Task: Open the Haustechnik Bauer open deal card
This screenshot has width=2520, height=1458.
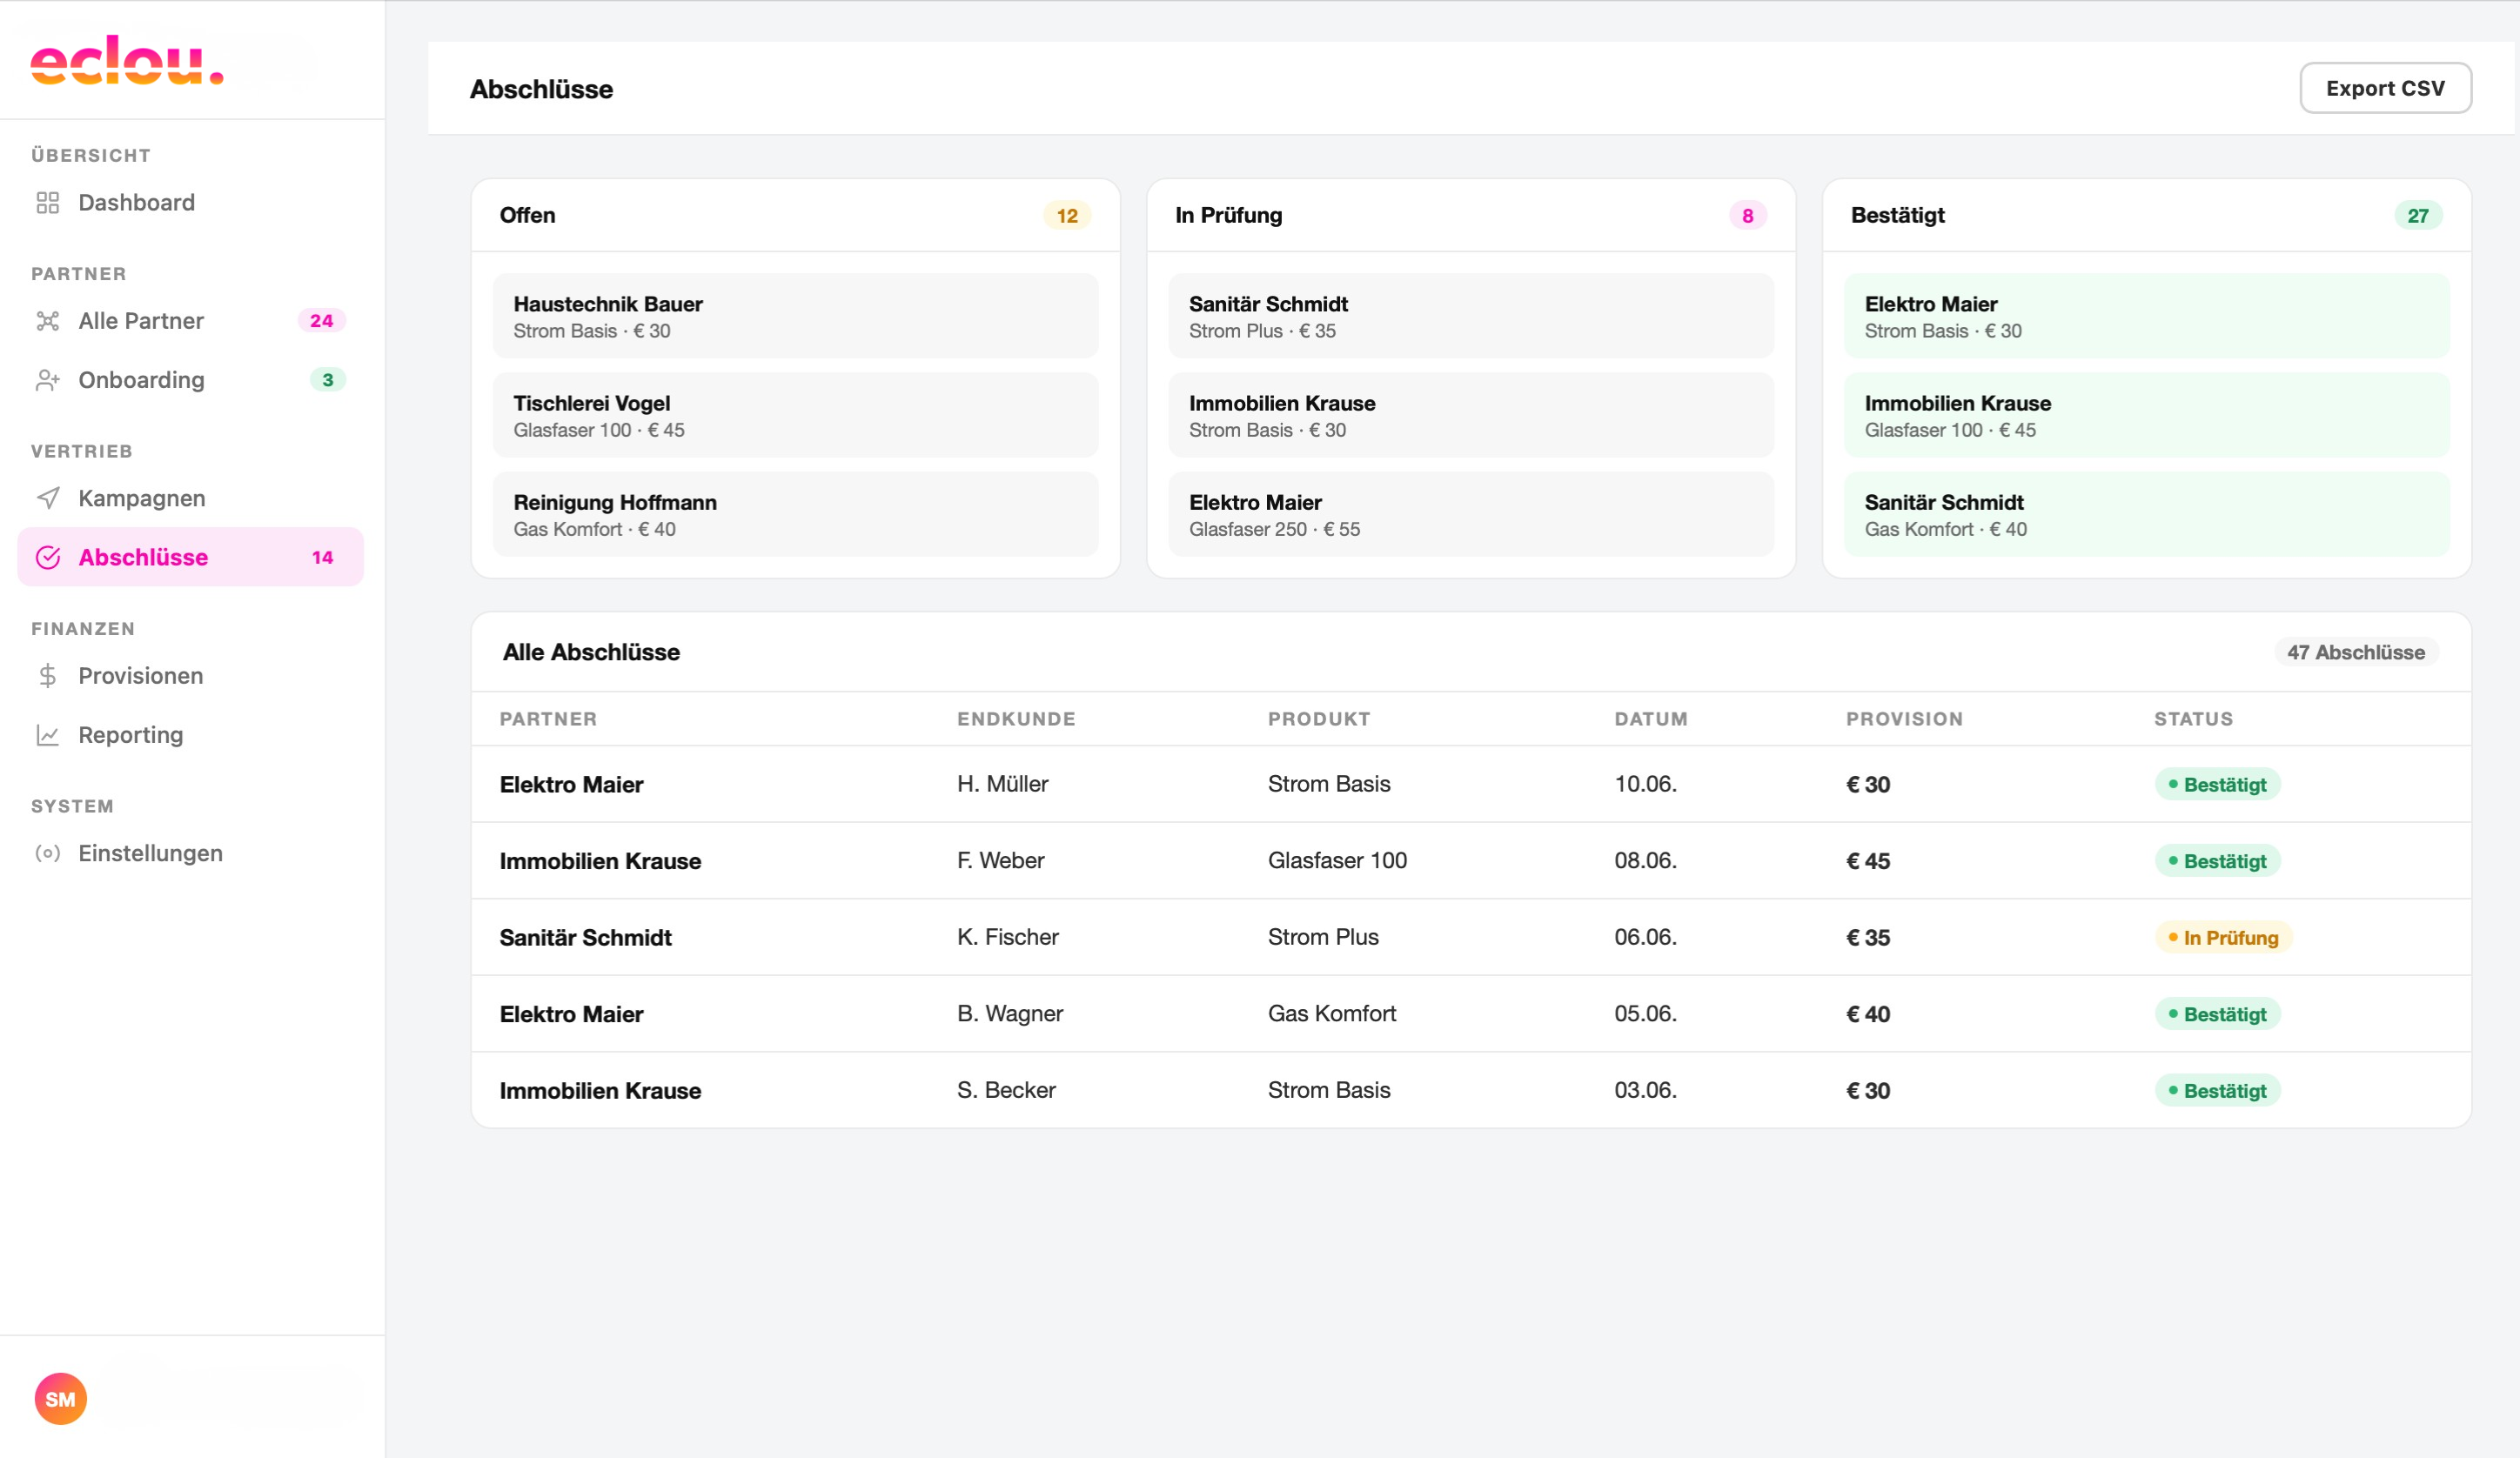Action: click(x=796, y=316)
